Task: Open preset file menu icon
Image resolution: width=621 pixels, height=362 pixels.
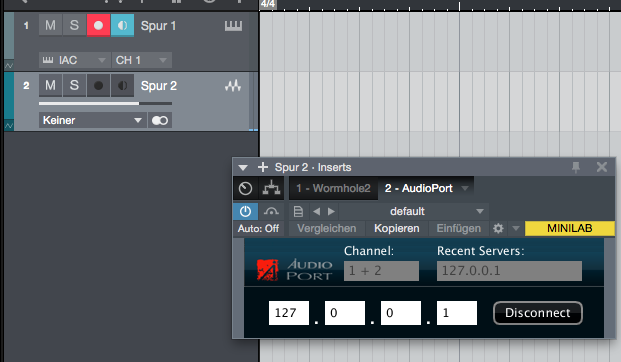Action: pyautogui.click(x=298, y=211)
